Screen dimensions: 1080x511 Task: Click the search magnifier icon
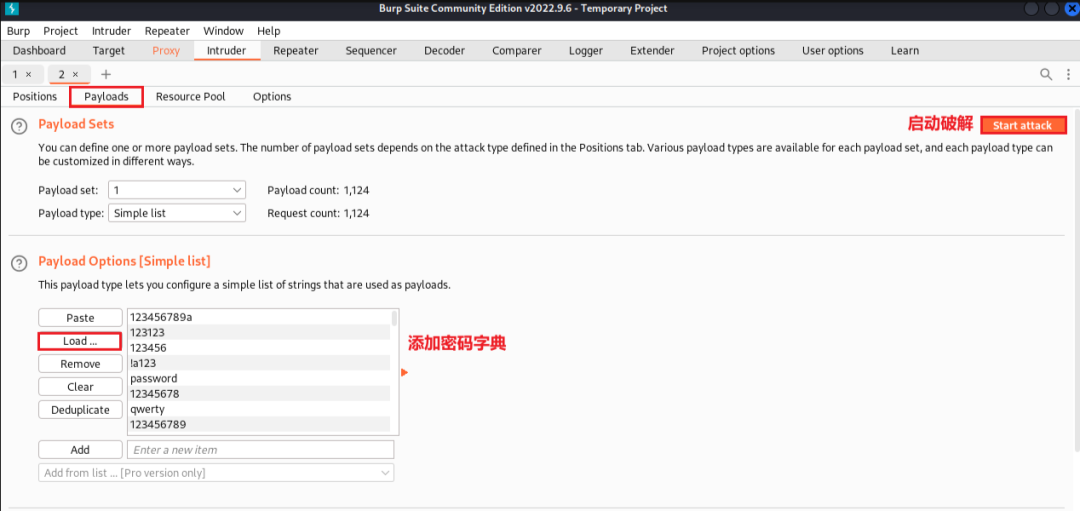pyautogui.click(x=1046, y=74)
